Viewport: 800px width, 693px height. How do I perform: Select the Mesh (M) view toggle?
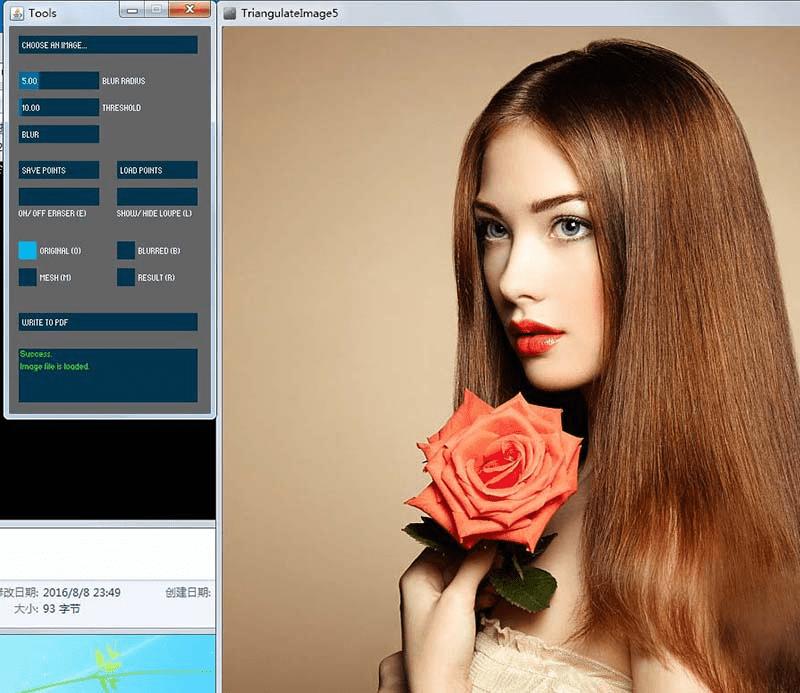(28, 277)
